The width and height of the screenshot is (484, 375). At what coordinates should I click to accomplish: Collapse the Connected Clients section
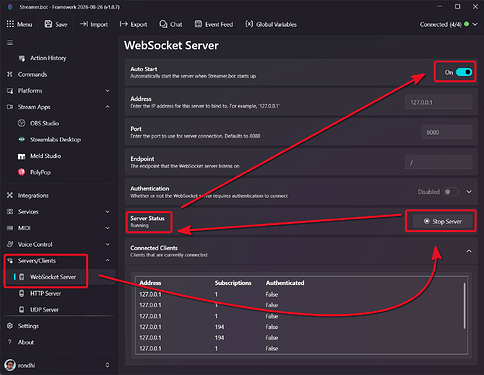pyautogui.click(x=469, y=251)
